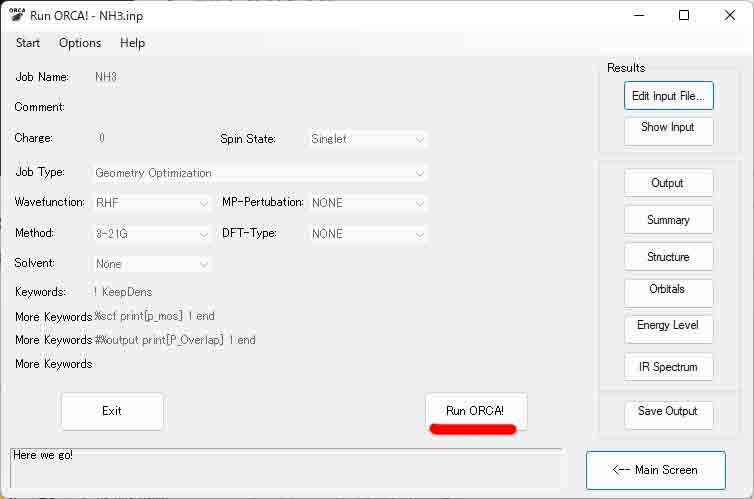Expand the Job Type dropdown
This screenshot has width=754, height=499.
coord(260,173)
